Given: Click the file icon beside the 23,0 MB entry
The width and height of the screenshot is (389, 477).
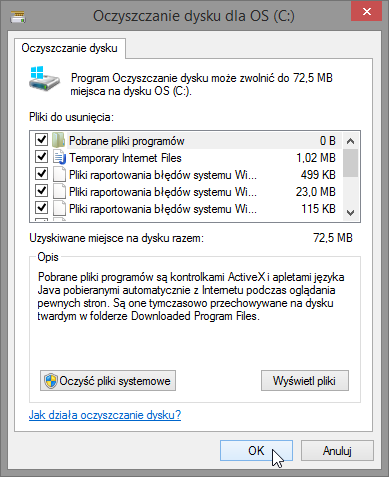Looking at the screenshot, I should (x=59, y=191).
